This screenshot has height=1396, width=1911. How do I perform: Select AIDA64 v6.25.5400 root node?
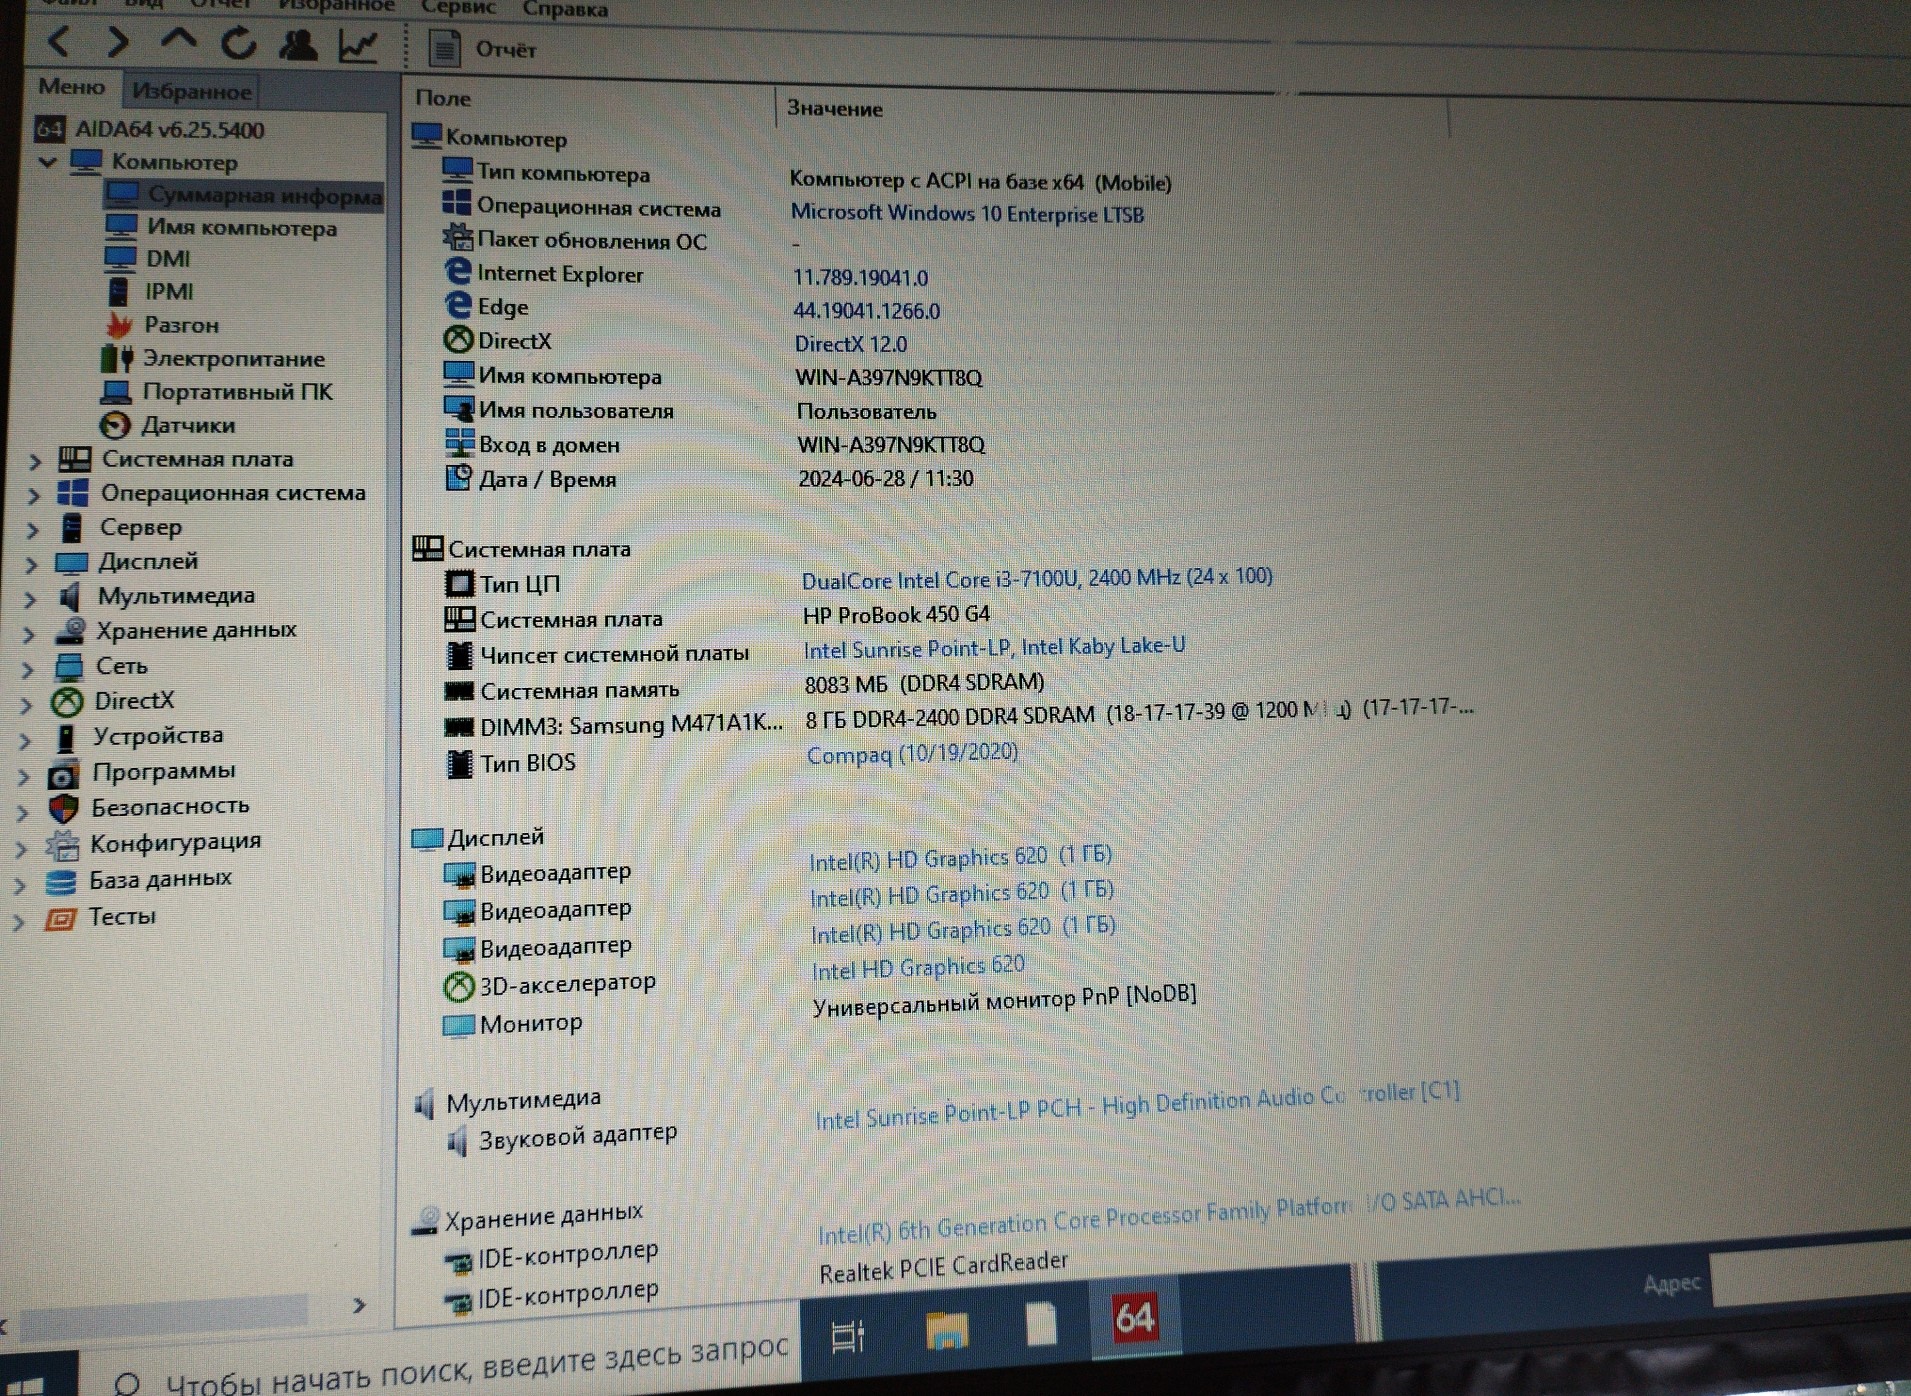pos(169,130)
